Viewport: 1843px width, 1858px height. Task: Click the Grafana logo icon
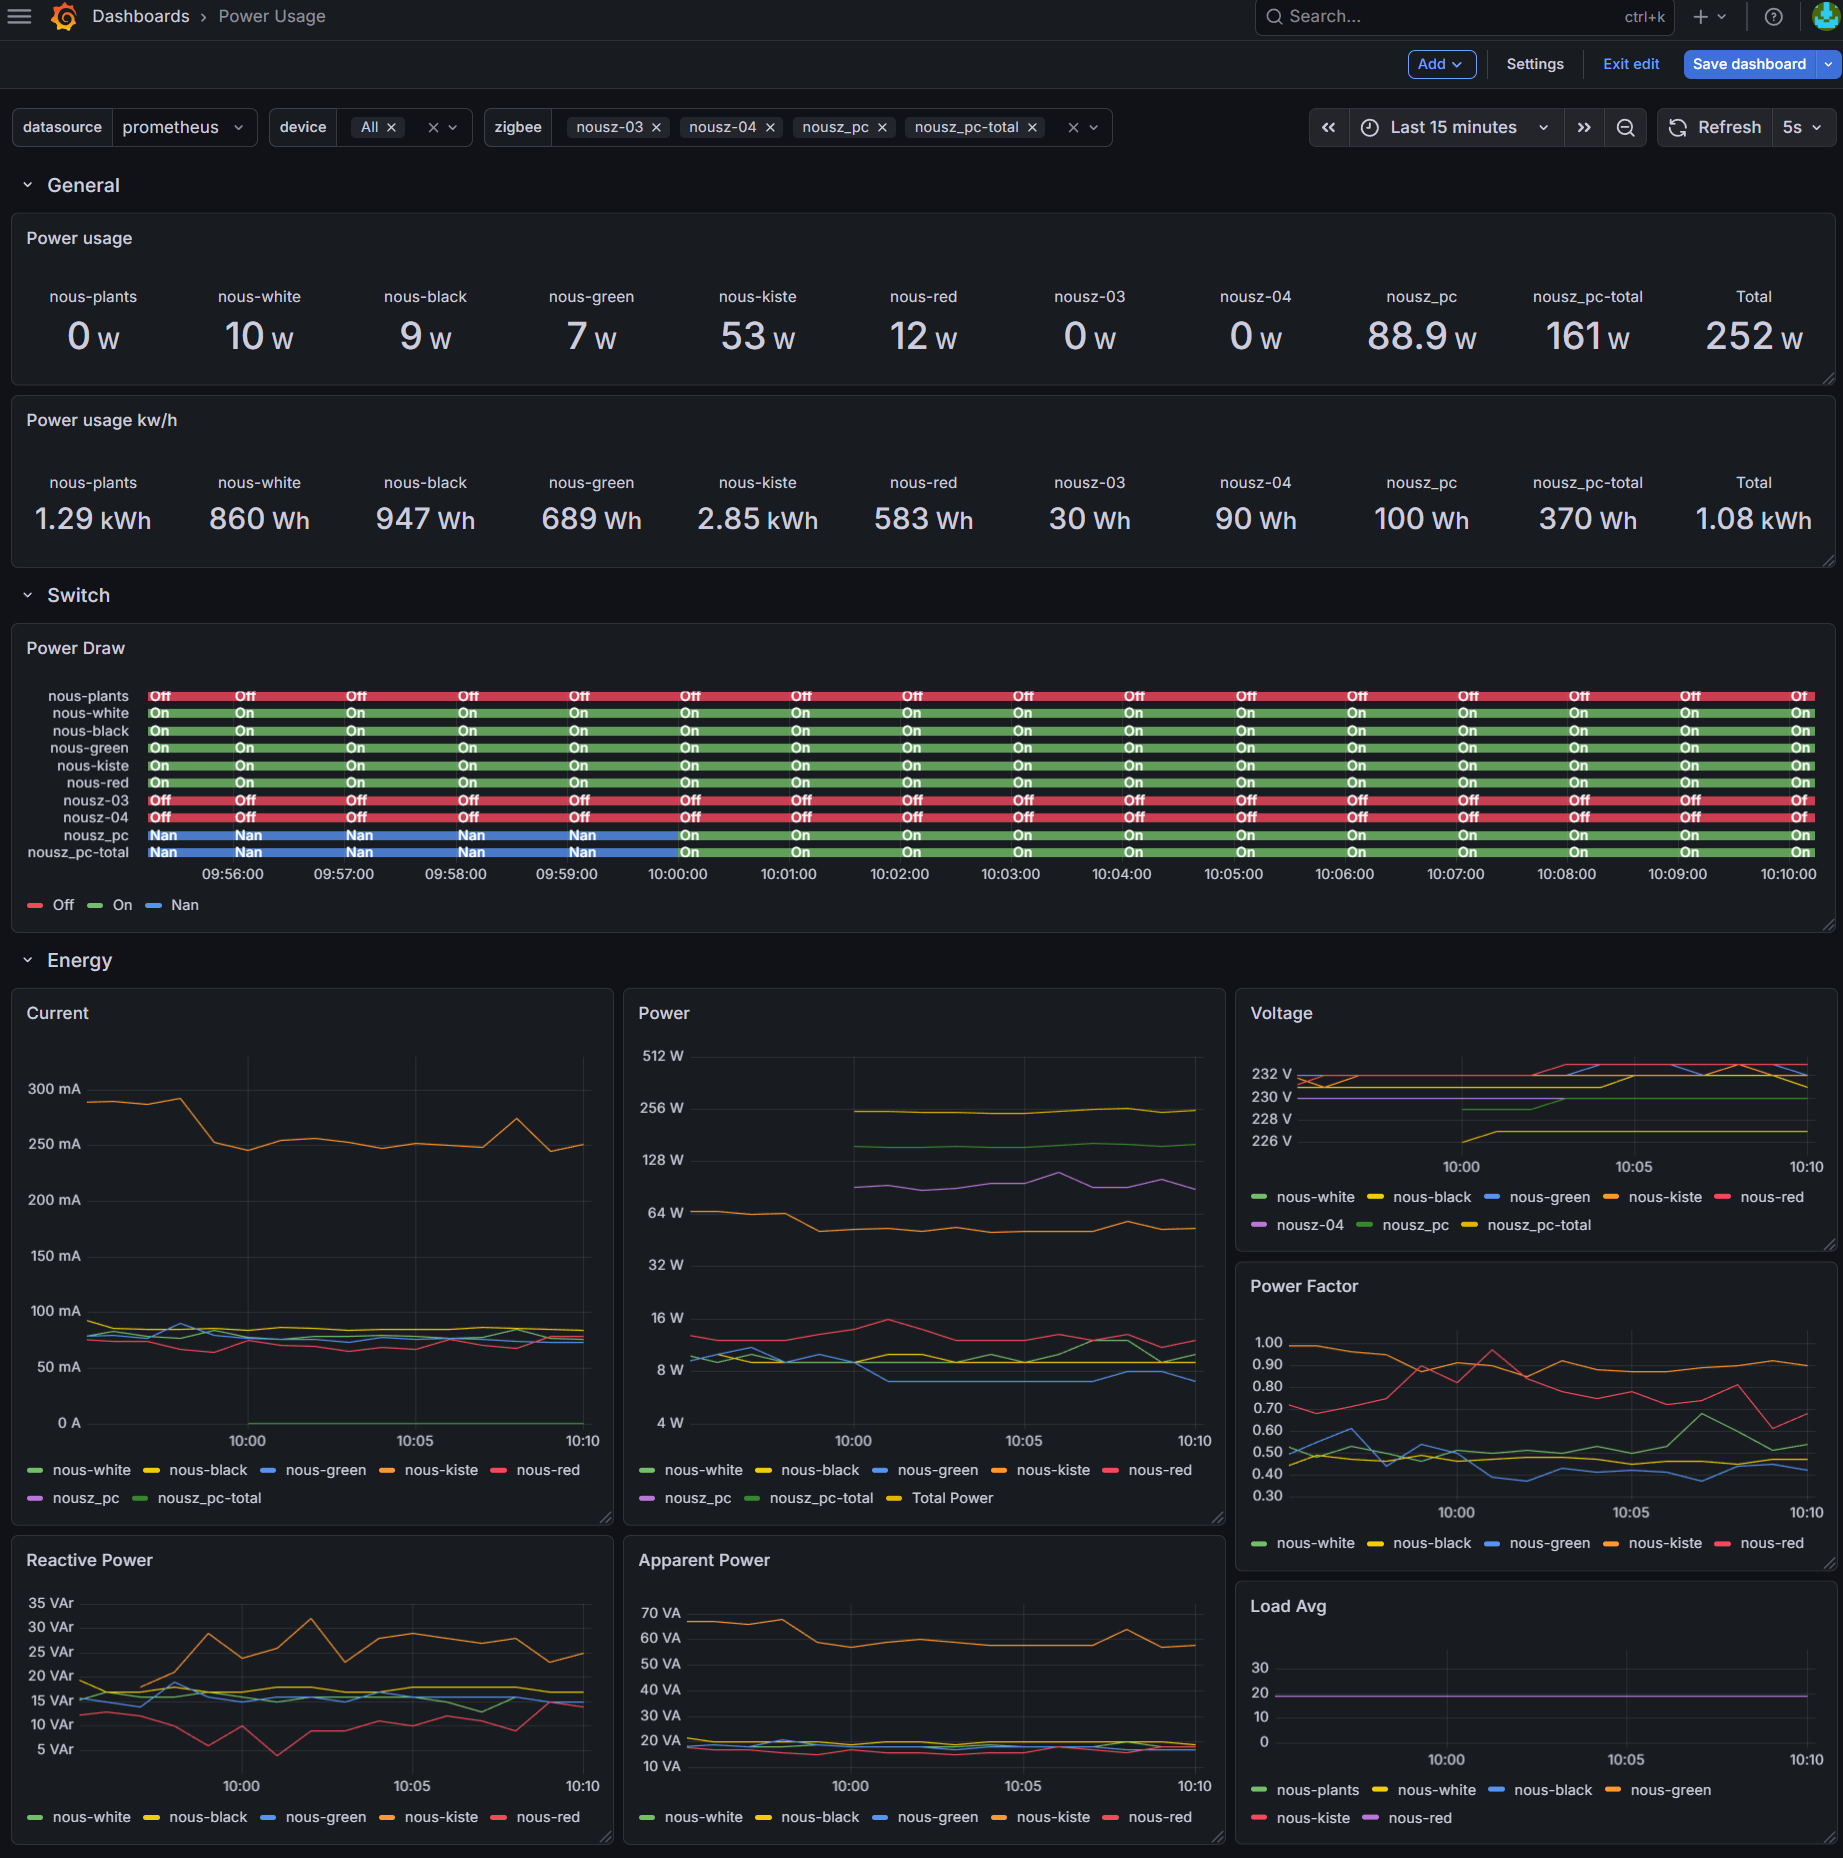point(64,17)
